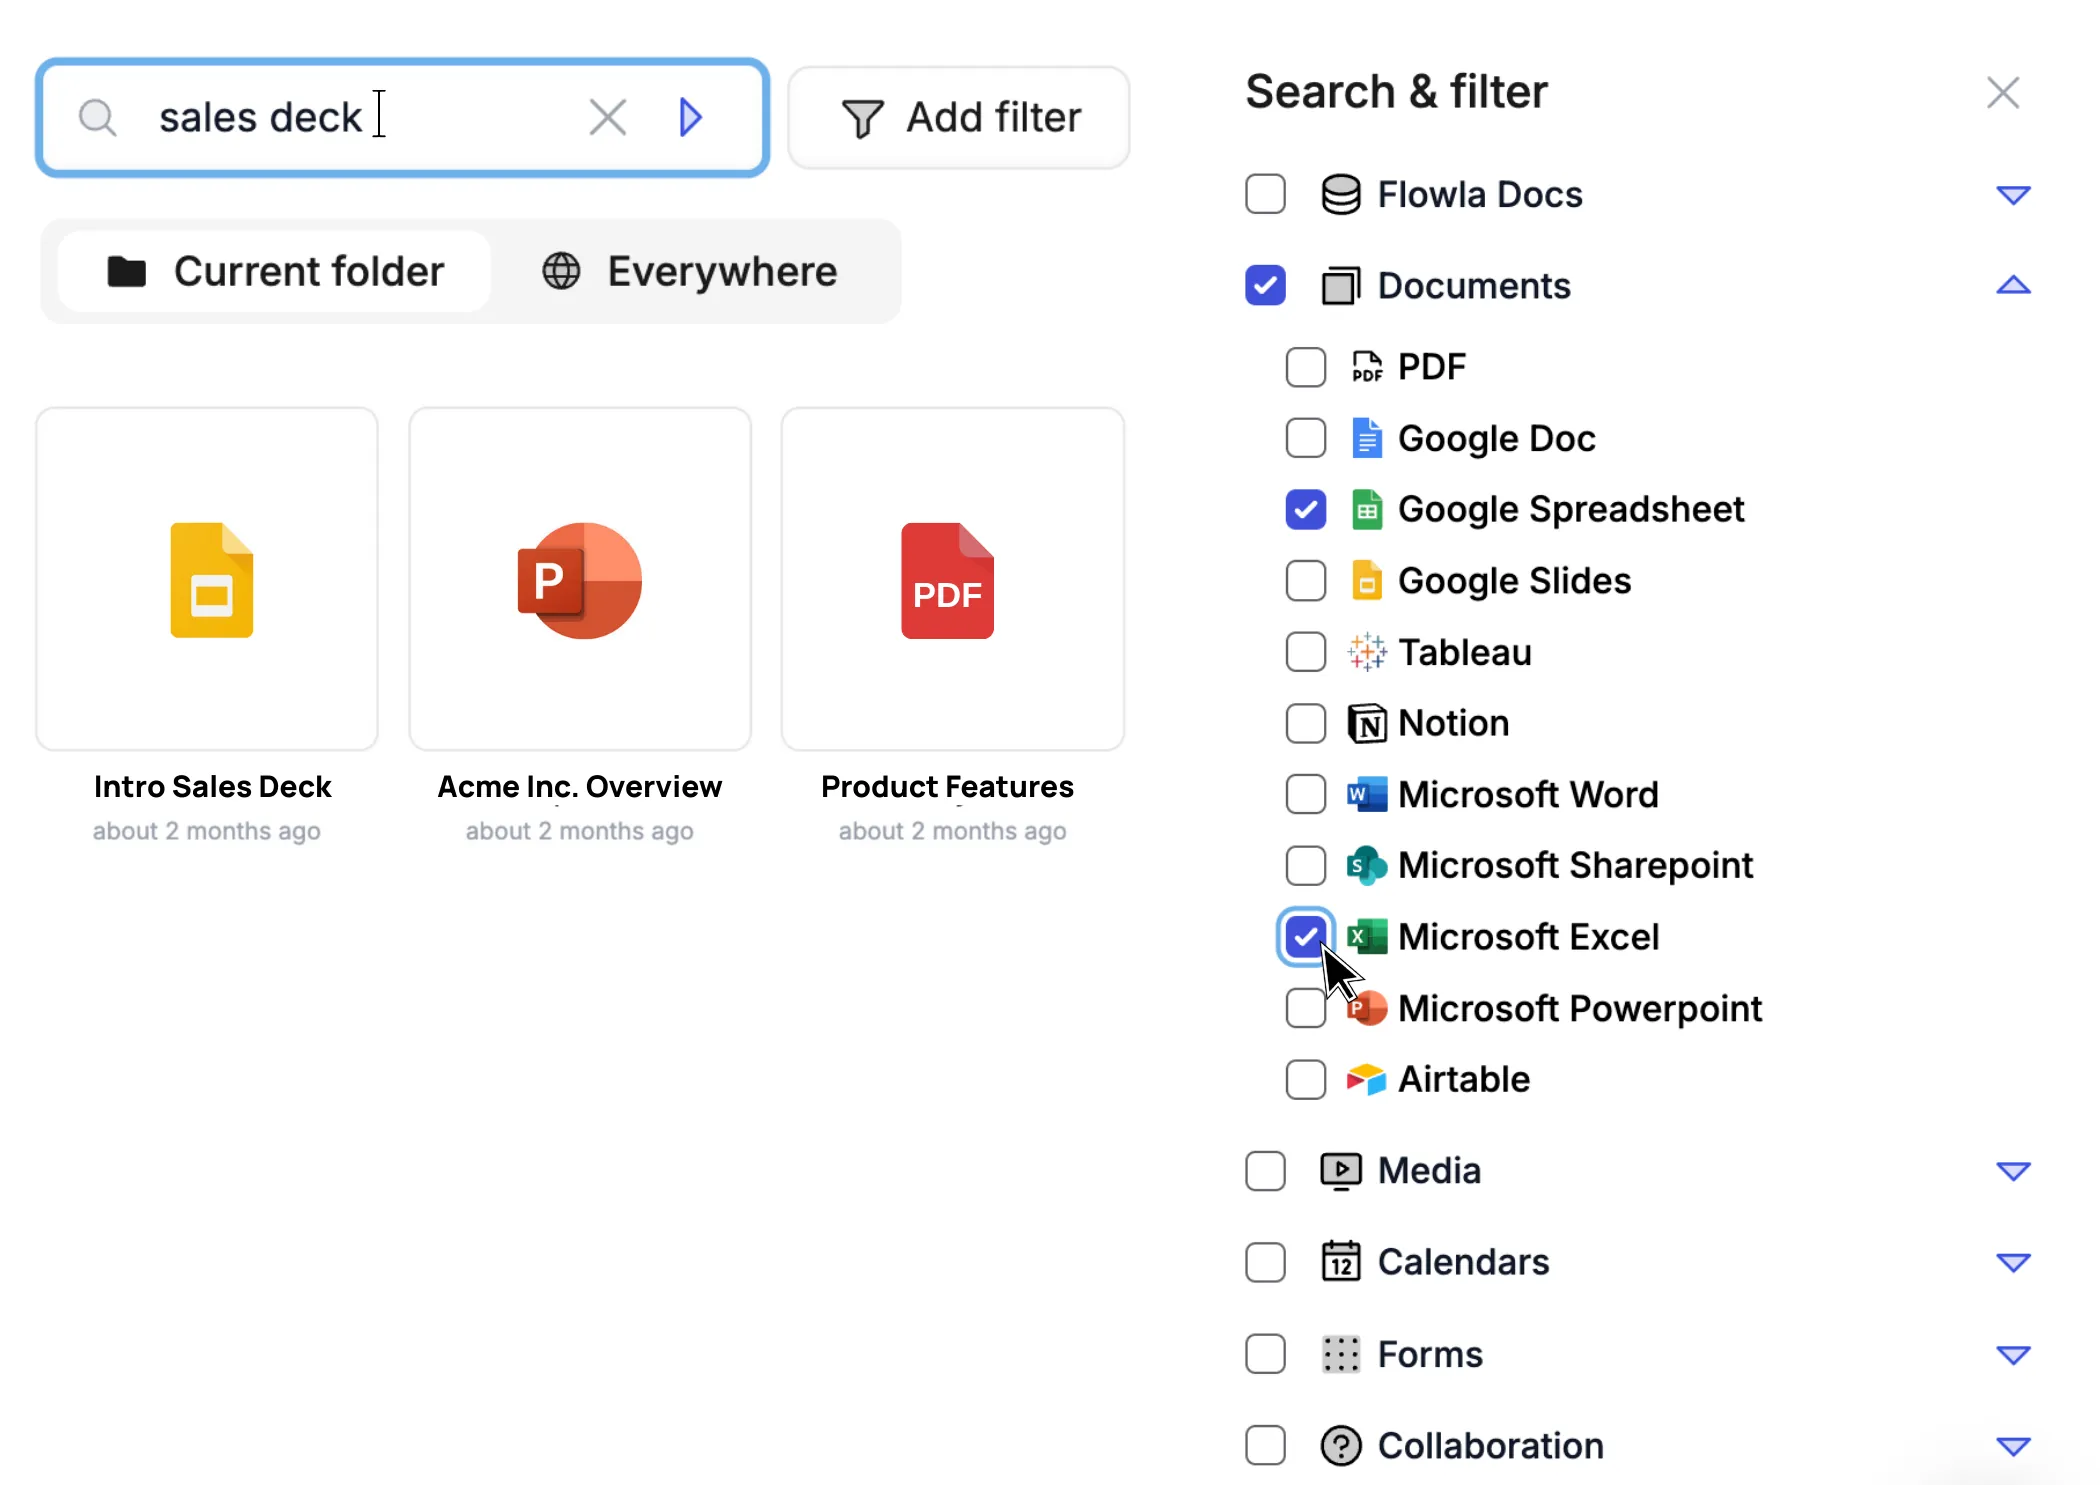This screenshot has height=1485, width=2100.
Task: Click the Microsoft Sharepoint icon
Action: coord(1366,866)
